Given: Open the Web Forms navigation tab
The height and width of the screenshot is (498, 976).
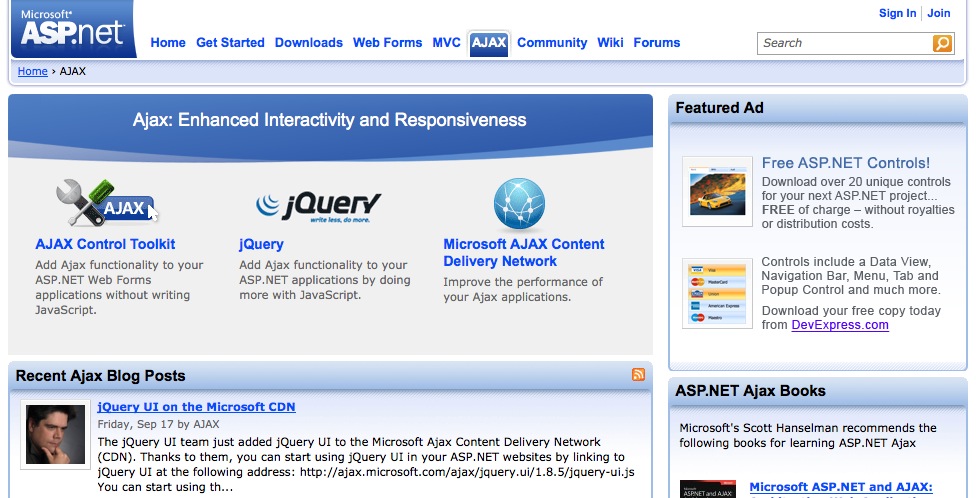Looking at the screenshot, I should tap(387, 43).
